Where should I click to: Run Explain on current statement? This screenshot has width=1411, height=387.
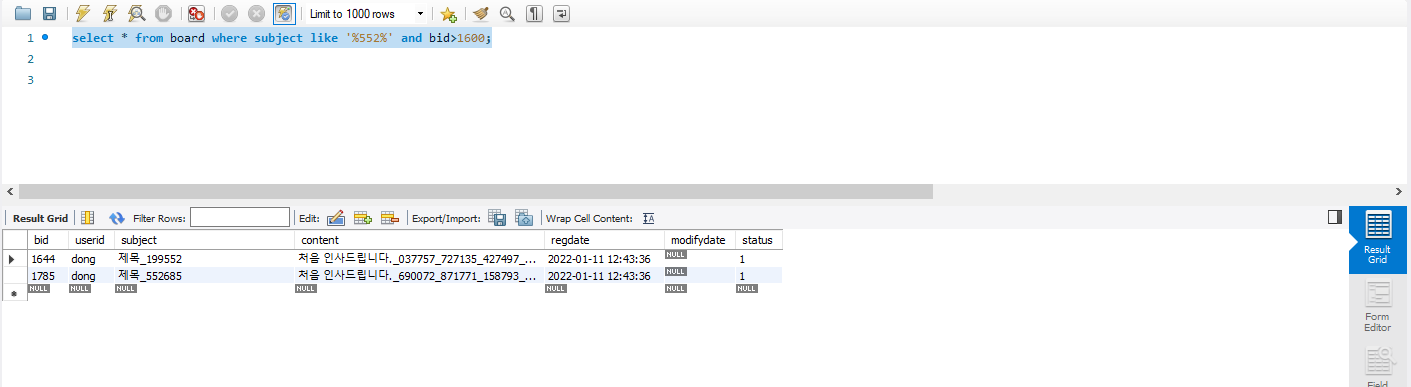(x=136, y=14)
